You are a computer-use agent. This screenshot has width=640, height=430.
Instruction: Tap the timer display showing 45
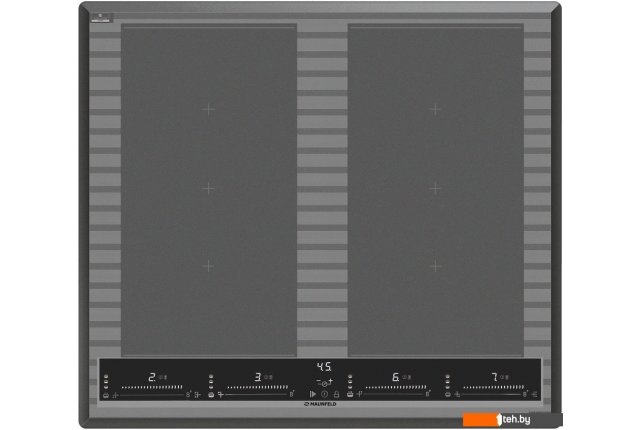click(x=324, y=366)
